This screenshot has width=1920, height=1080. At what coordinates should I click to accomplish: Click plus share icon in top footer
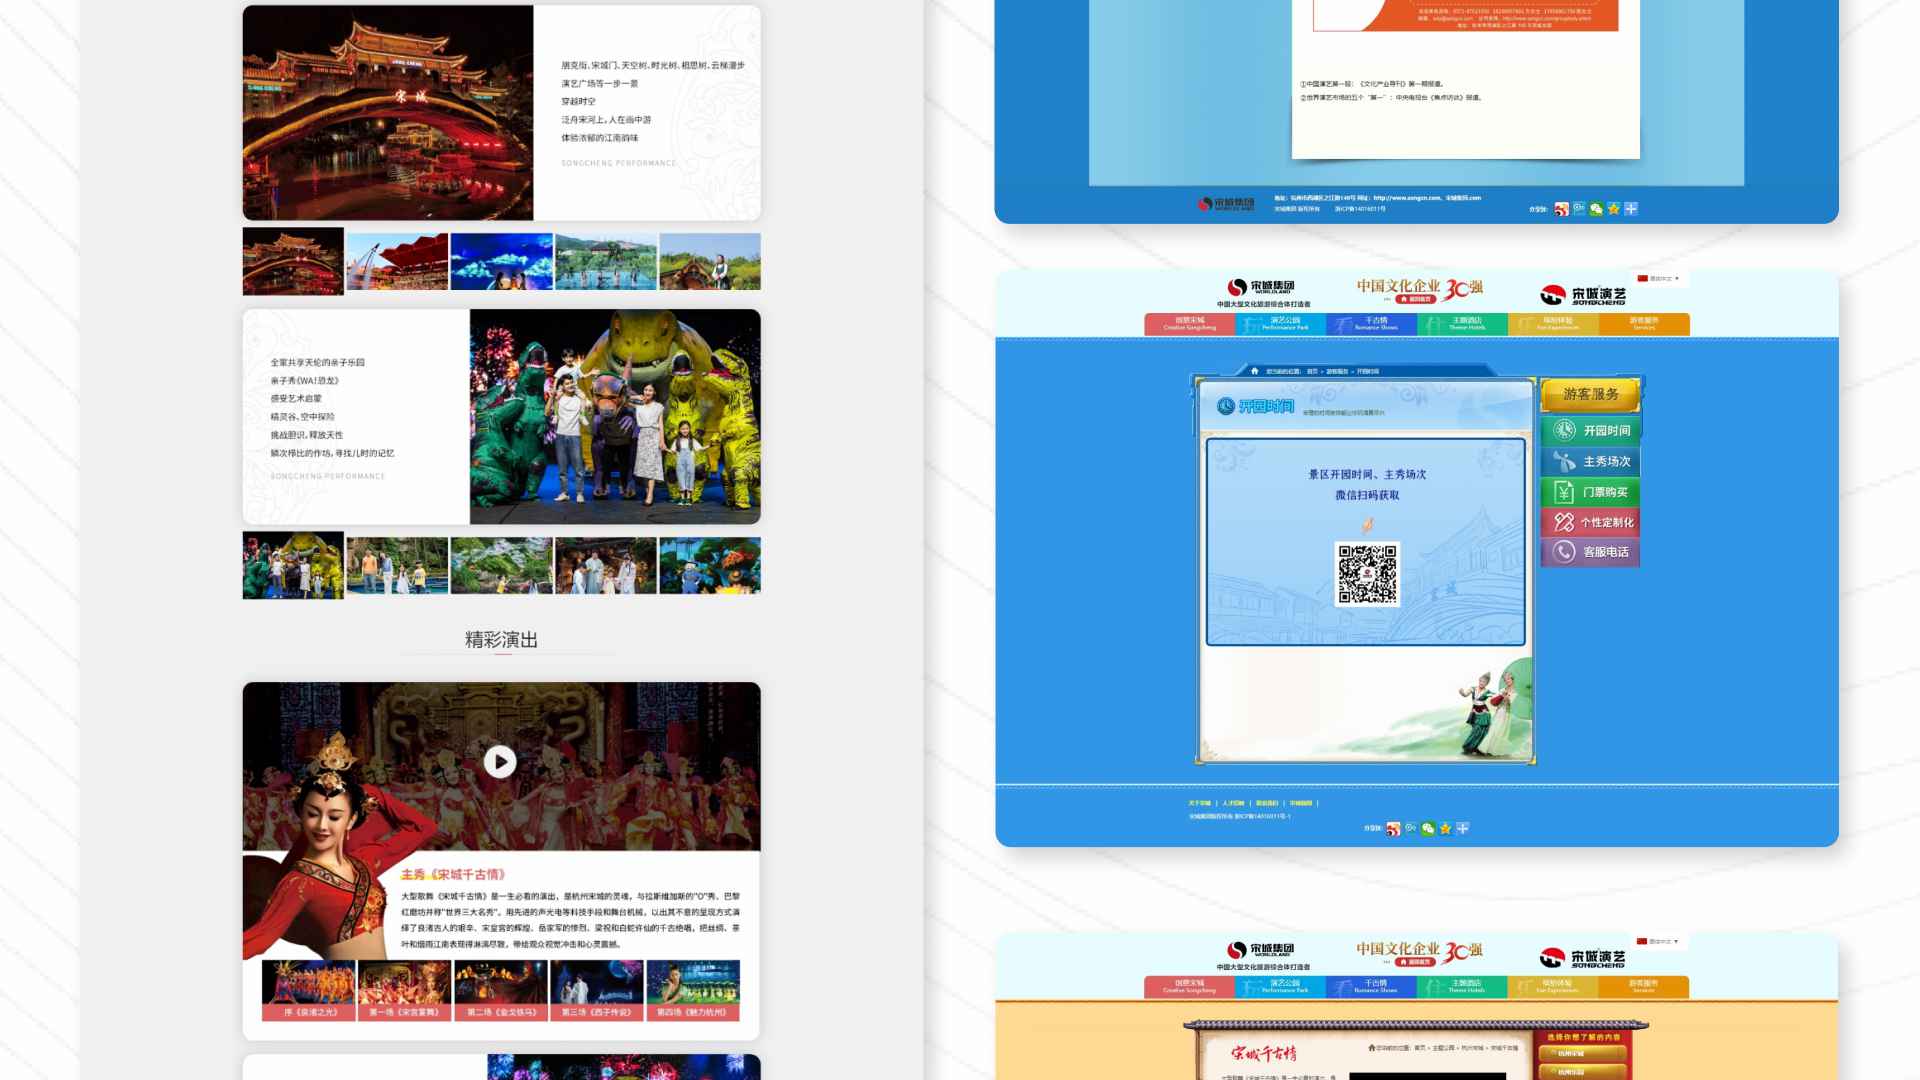(1631, 208)
